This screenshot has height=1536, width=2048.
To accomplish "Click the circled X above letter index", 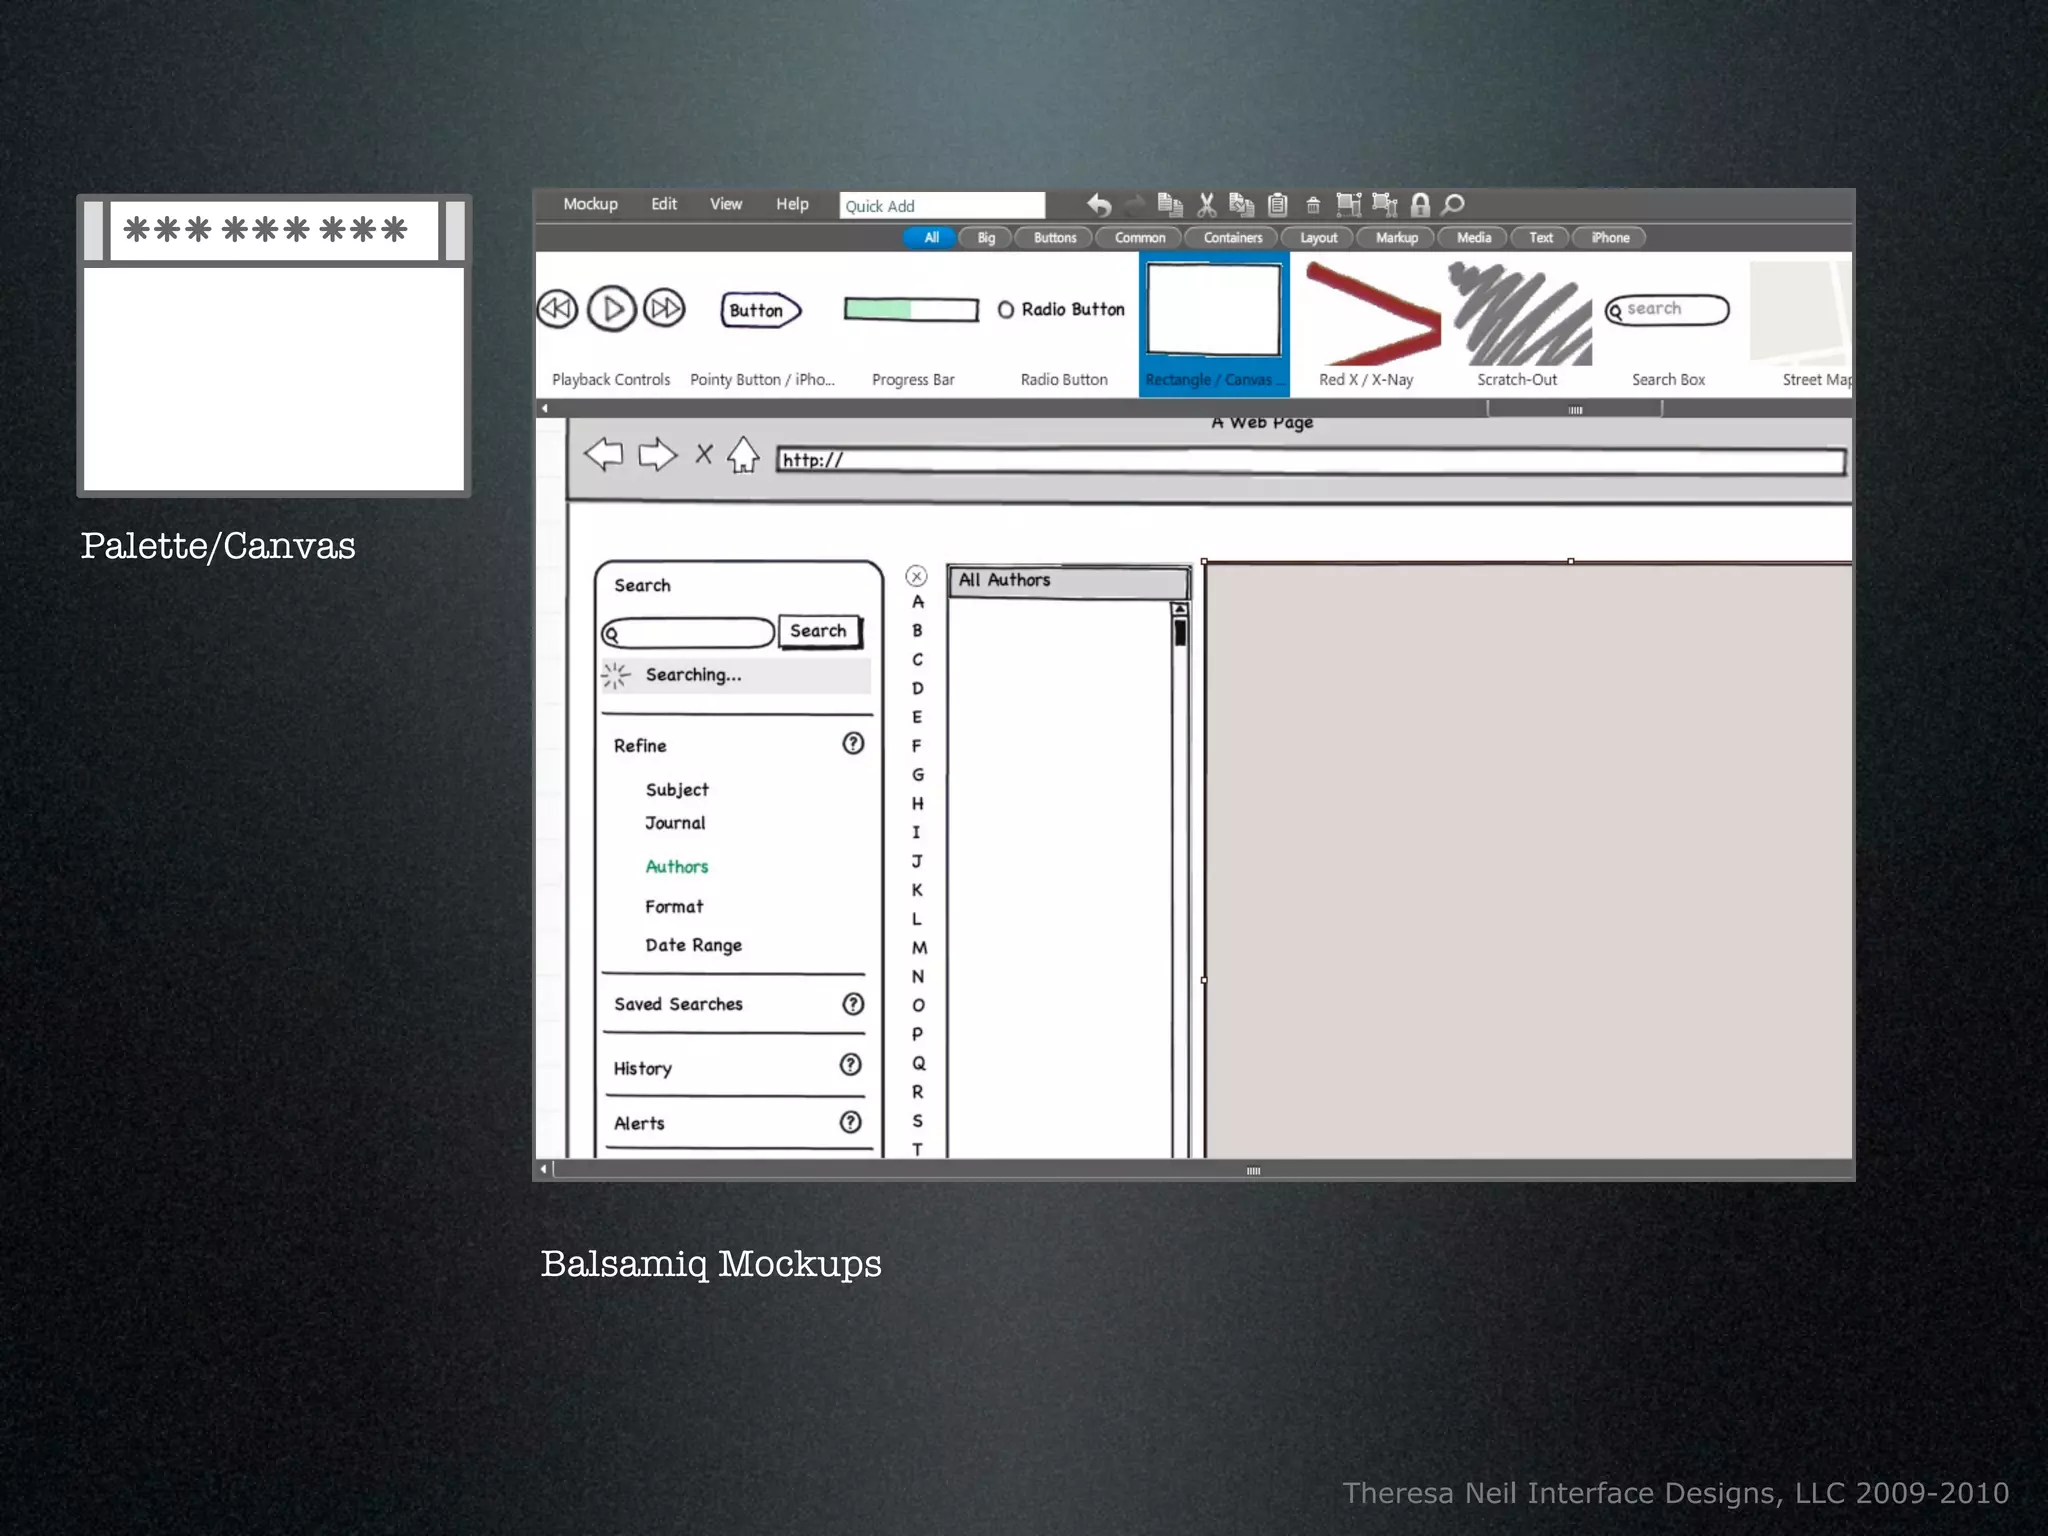I will (916, 576).
